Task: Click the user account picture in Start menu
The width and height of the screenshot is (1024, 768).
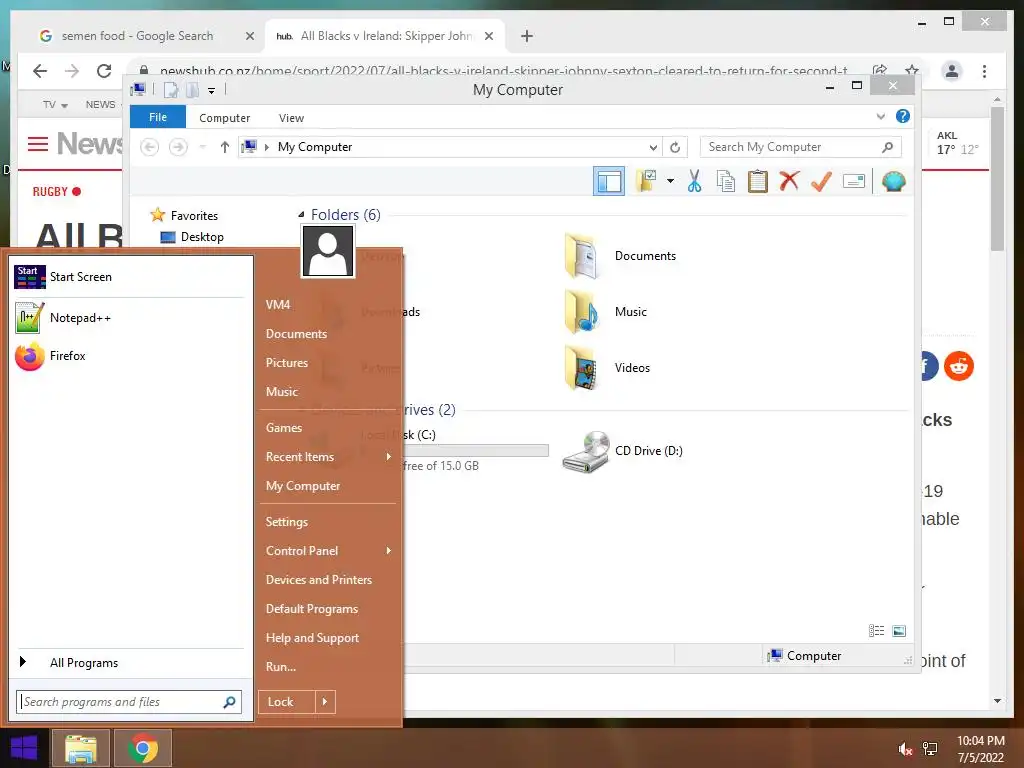Action: (x=328, y=251)
